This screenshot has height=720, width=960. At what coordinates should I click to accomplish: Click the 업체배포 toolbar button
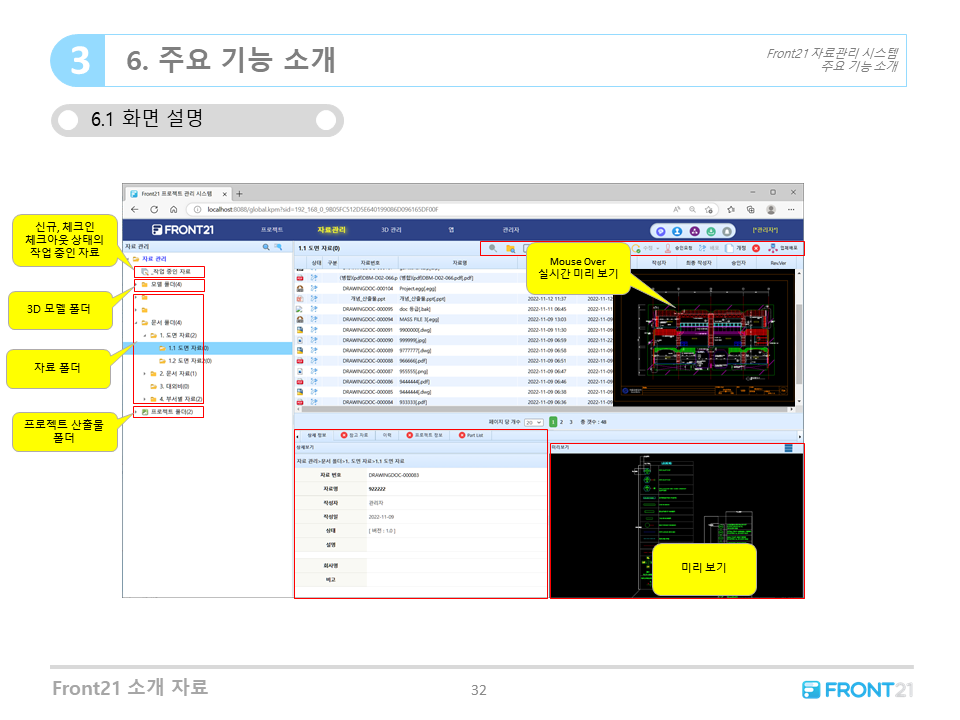783,248
